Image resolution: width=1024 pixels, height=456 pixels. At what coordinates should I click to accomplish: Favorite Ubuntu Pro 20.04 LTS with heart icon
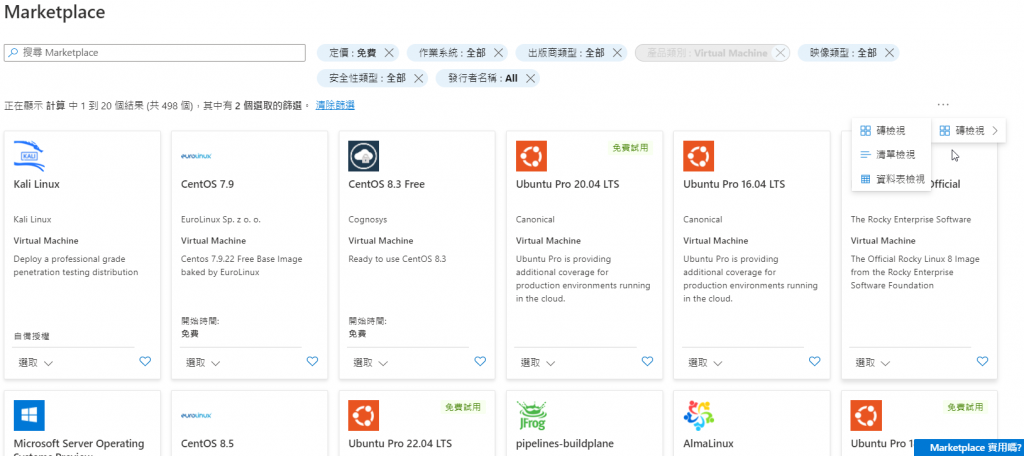pos(647,361)
